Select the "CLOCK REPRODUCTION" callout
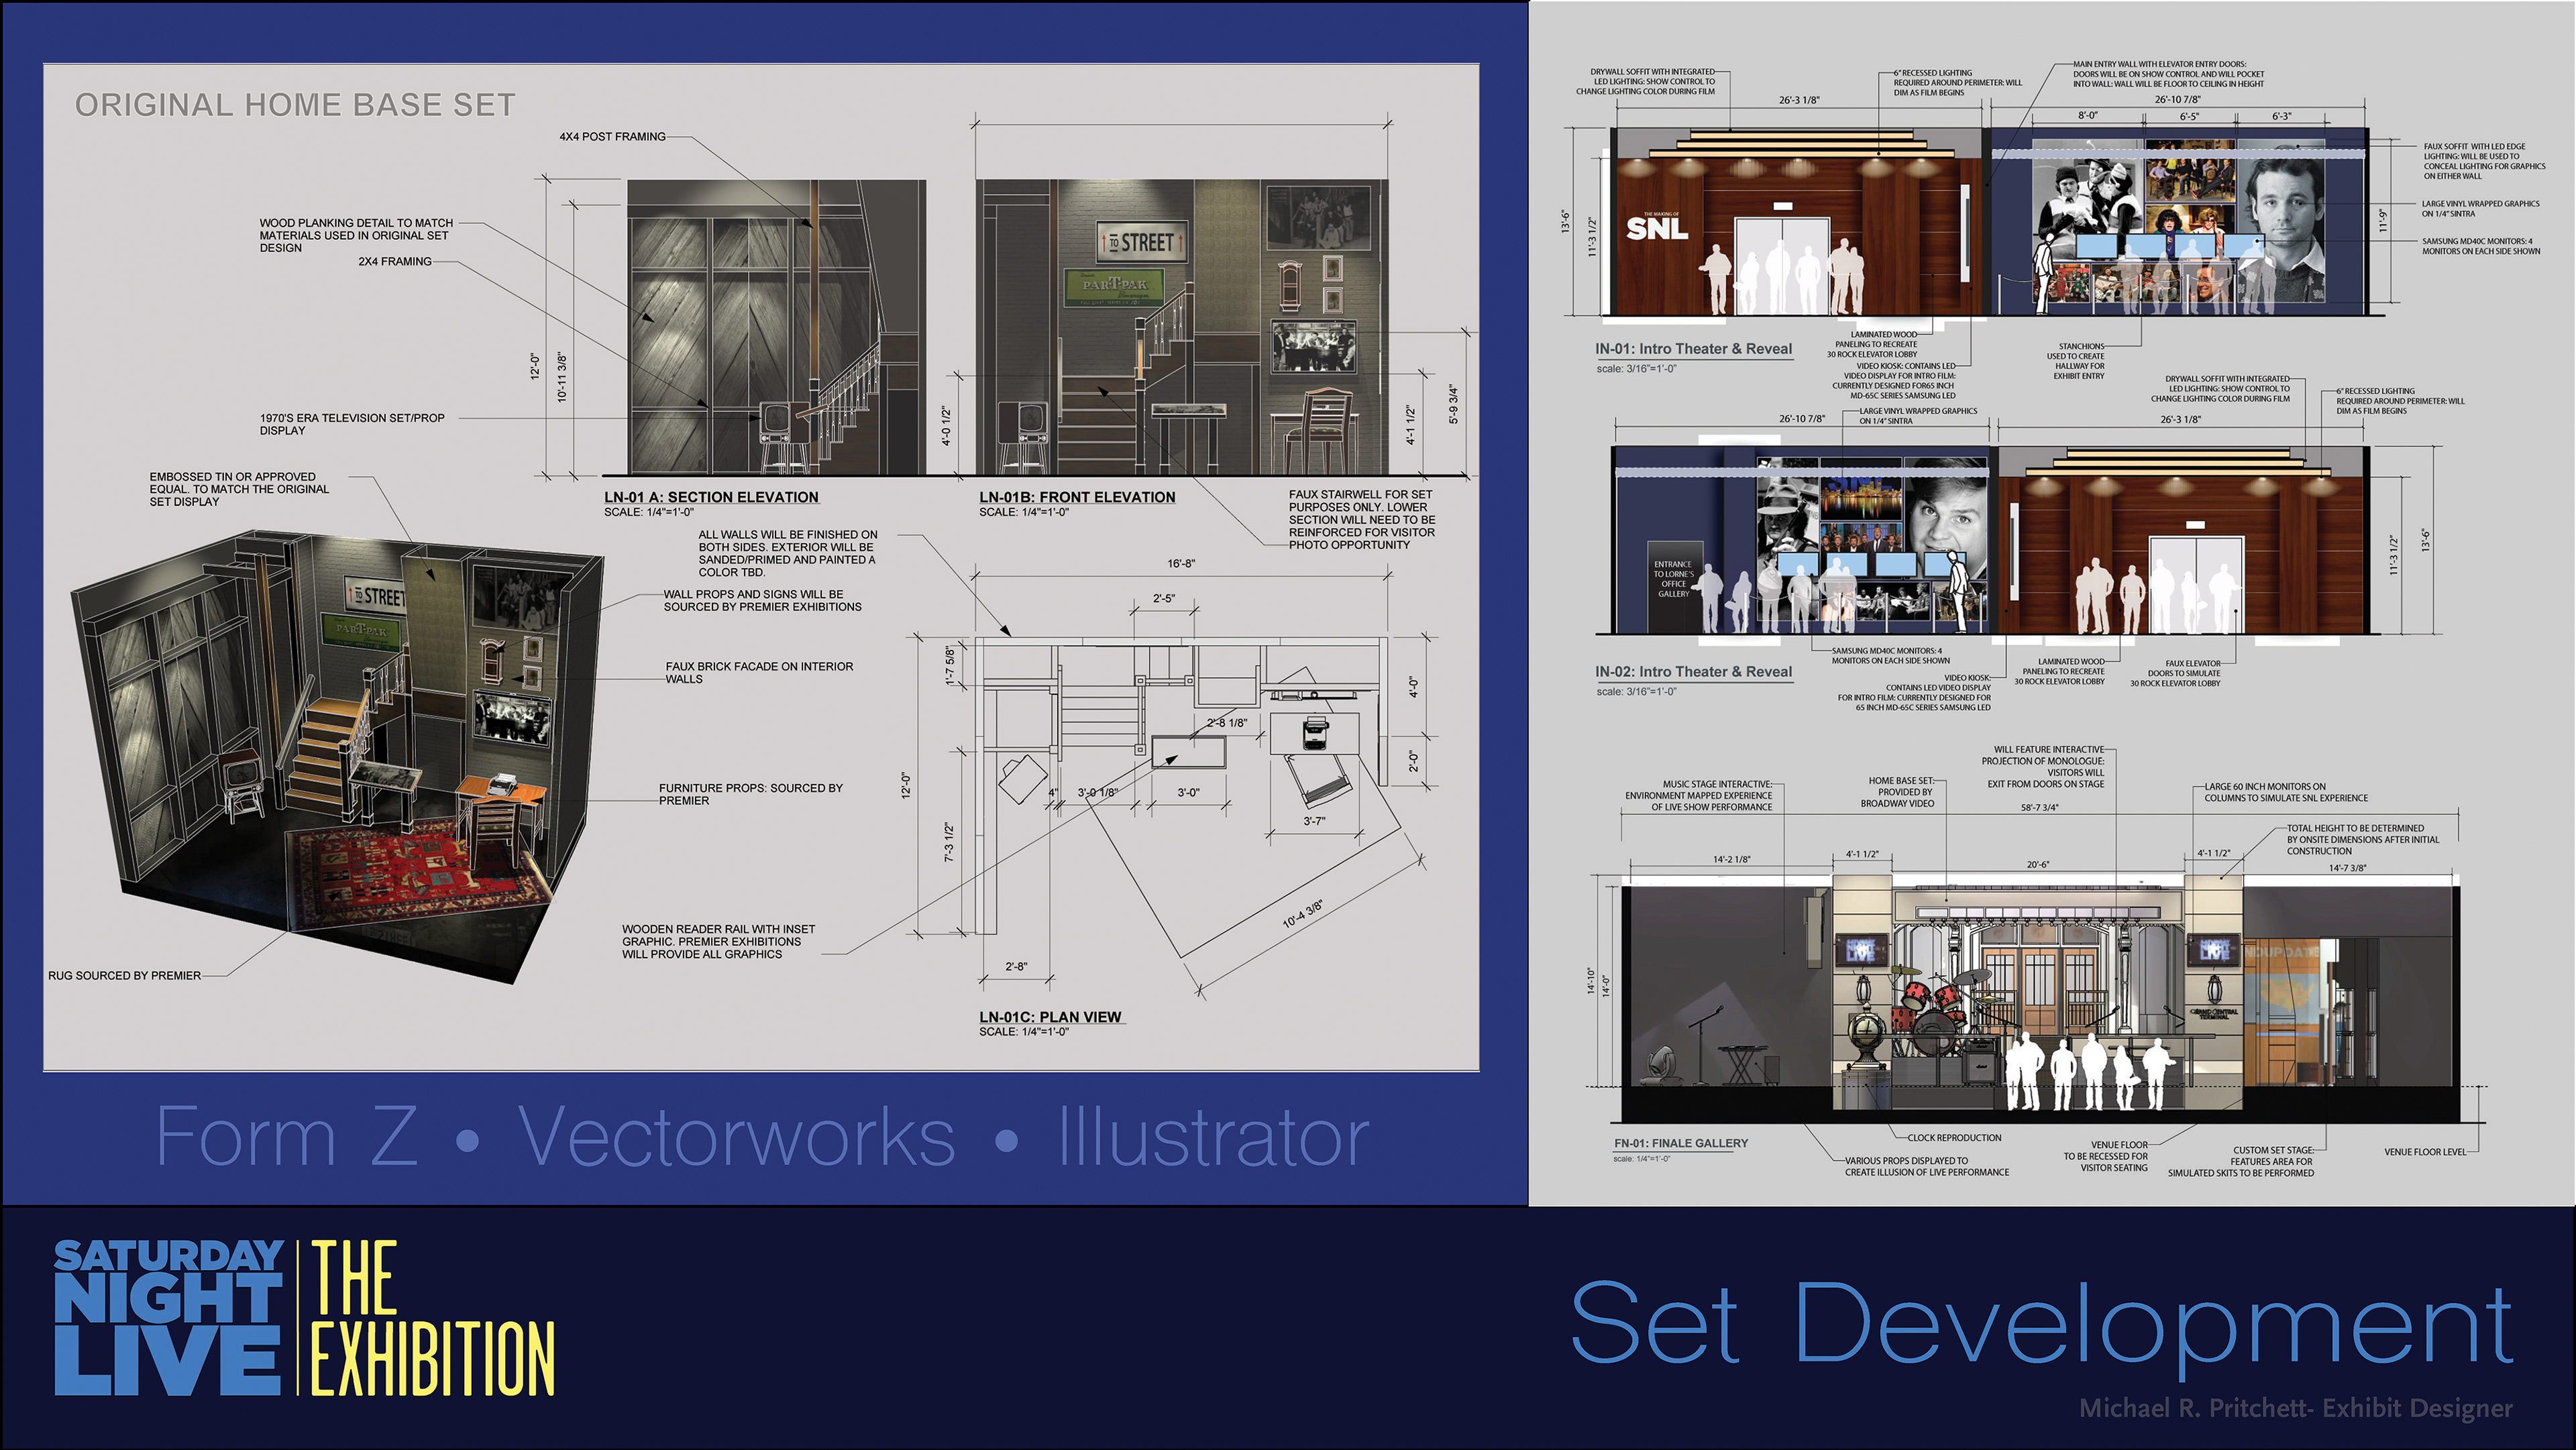Screen dimensions: 2576x1450 point(1954,1138)
